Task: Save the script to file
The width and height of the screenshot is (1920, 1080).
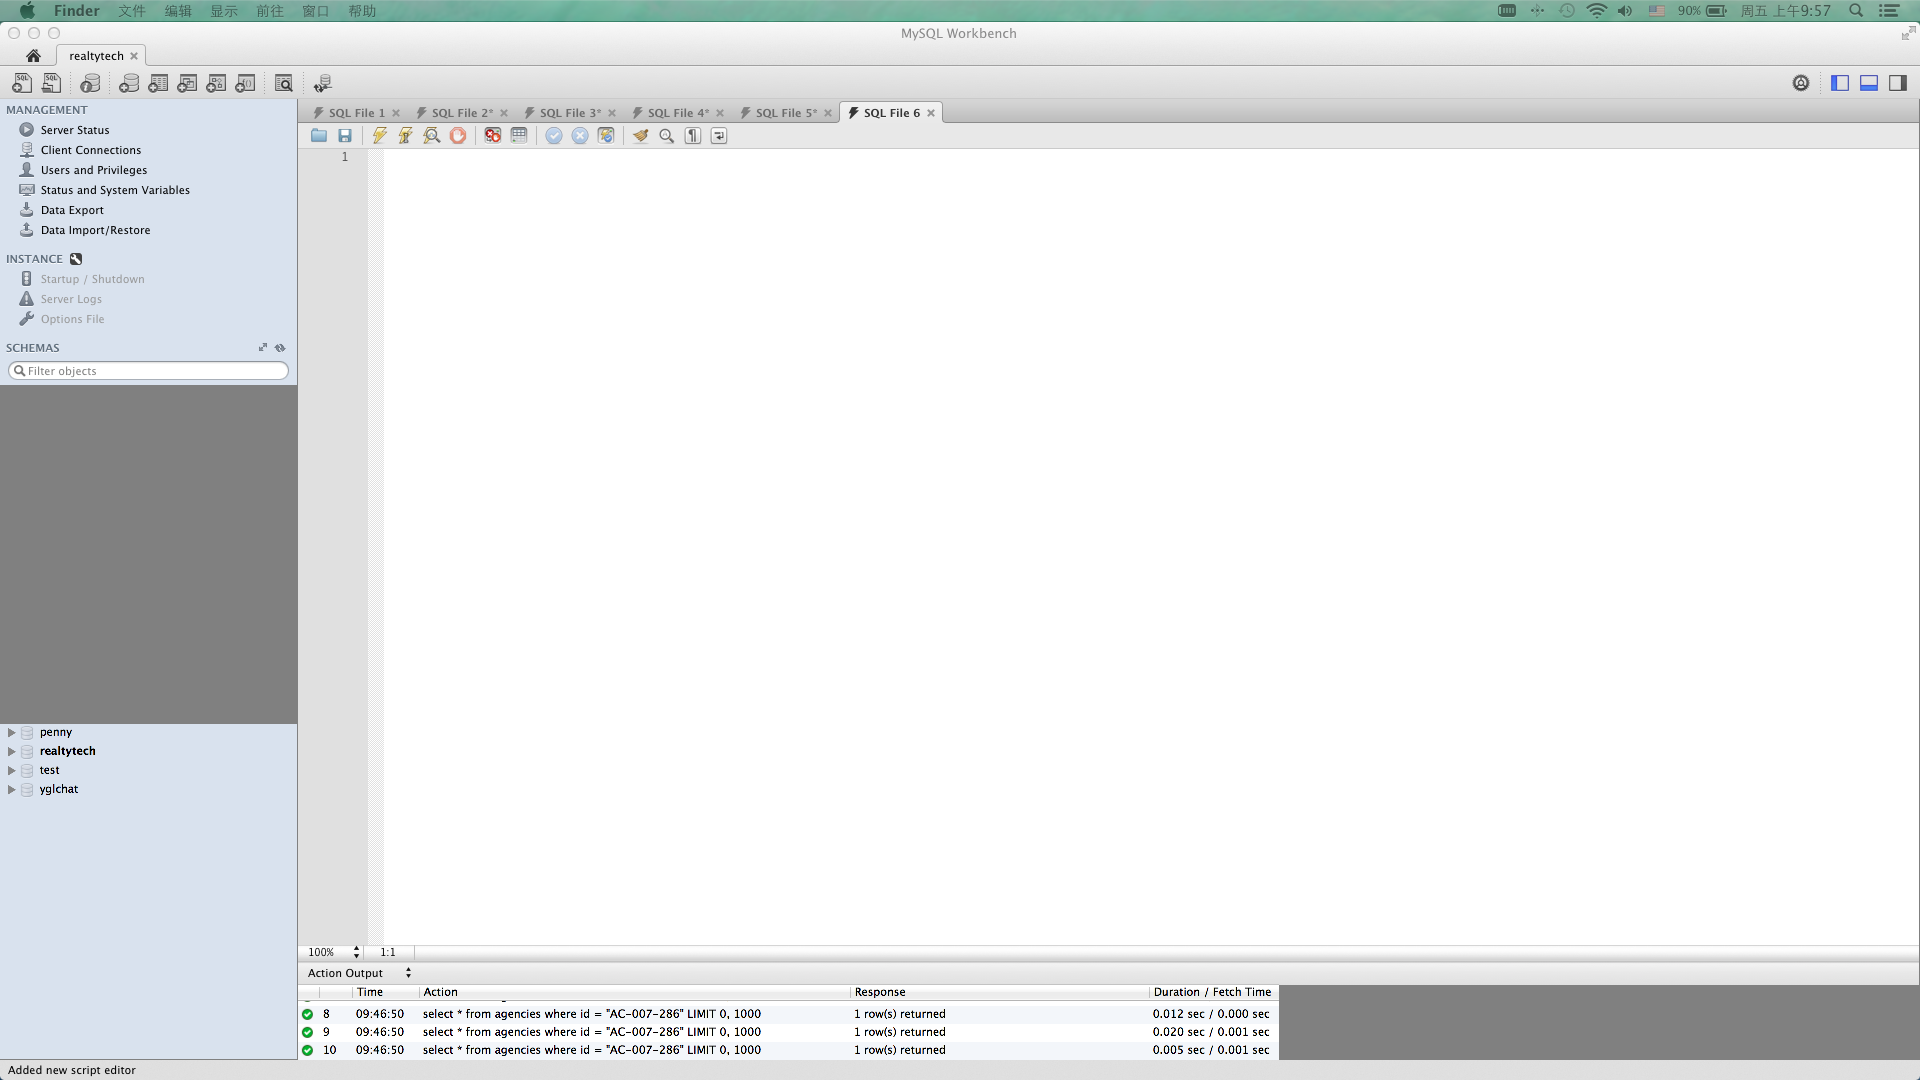Action: [x=345, y=136]
